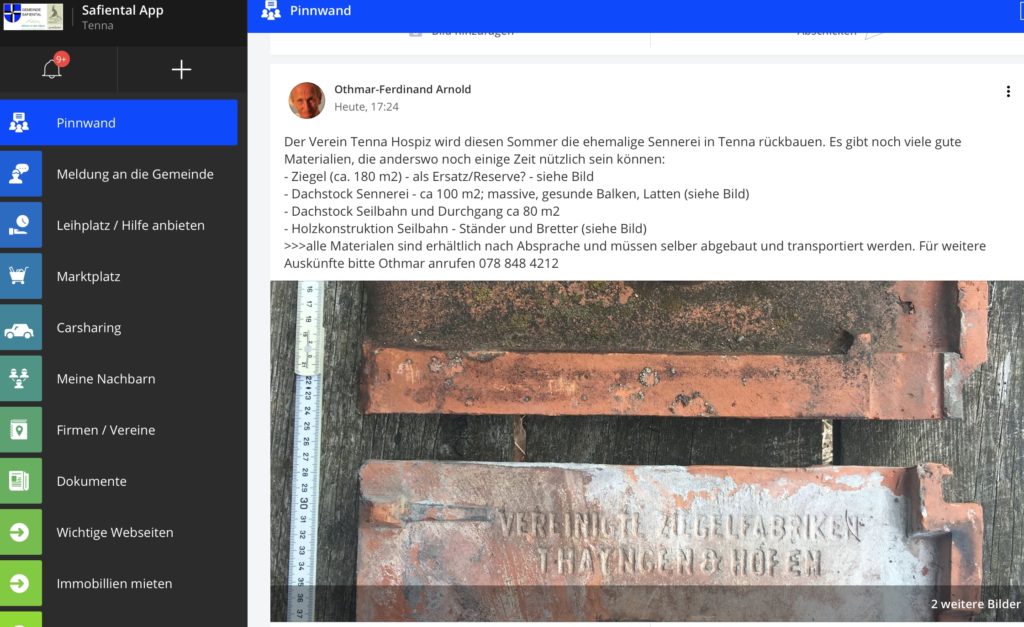Open the post options three-dot menu
Screen dimensions: 1024x627
click(x=1008, y=91)
